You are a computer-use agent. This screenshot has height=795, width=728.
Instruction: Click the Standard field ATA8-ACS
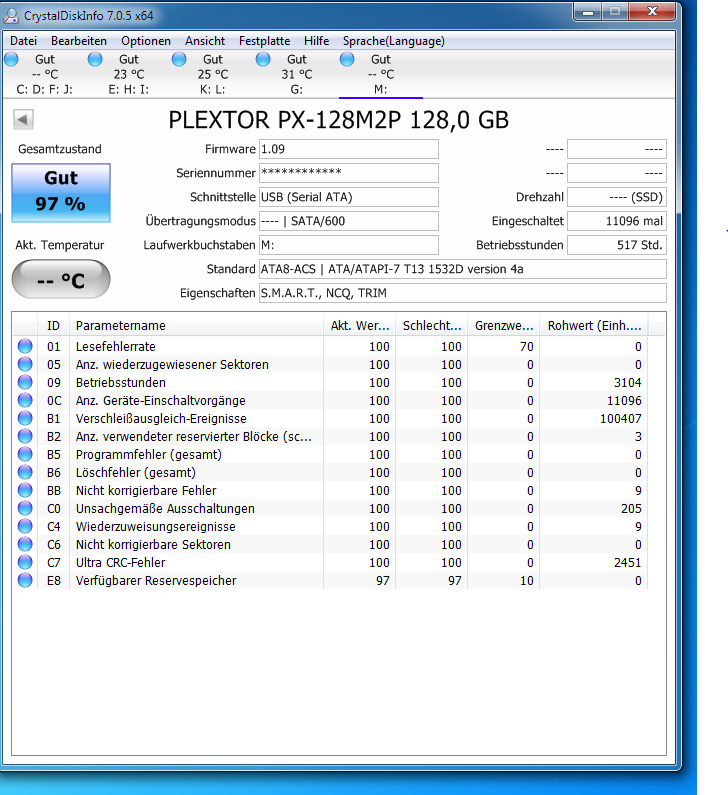click(463, 269)
